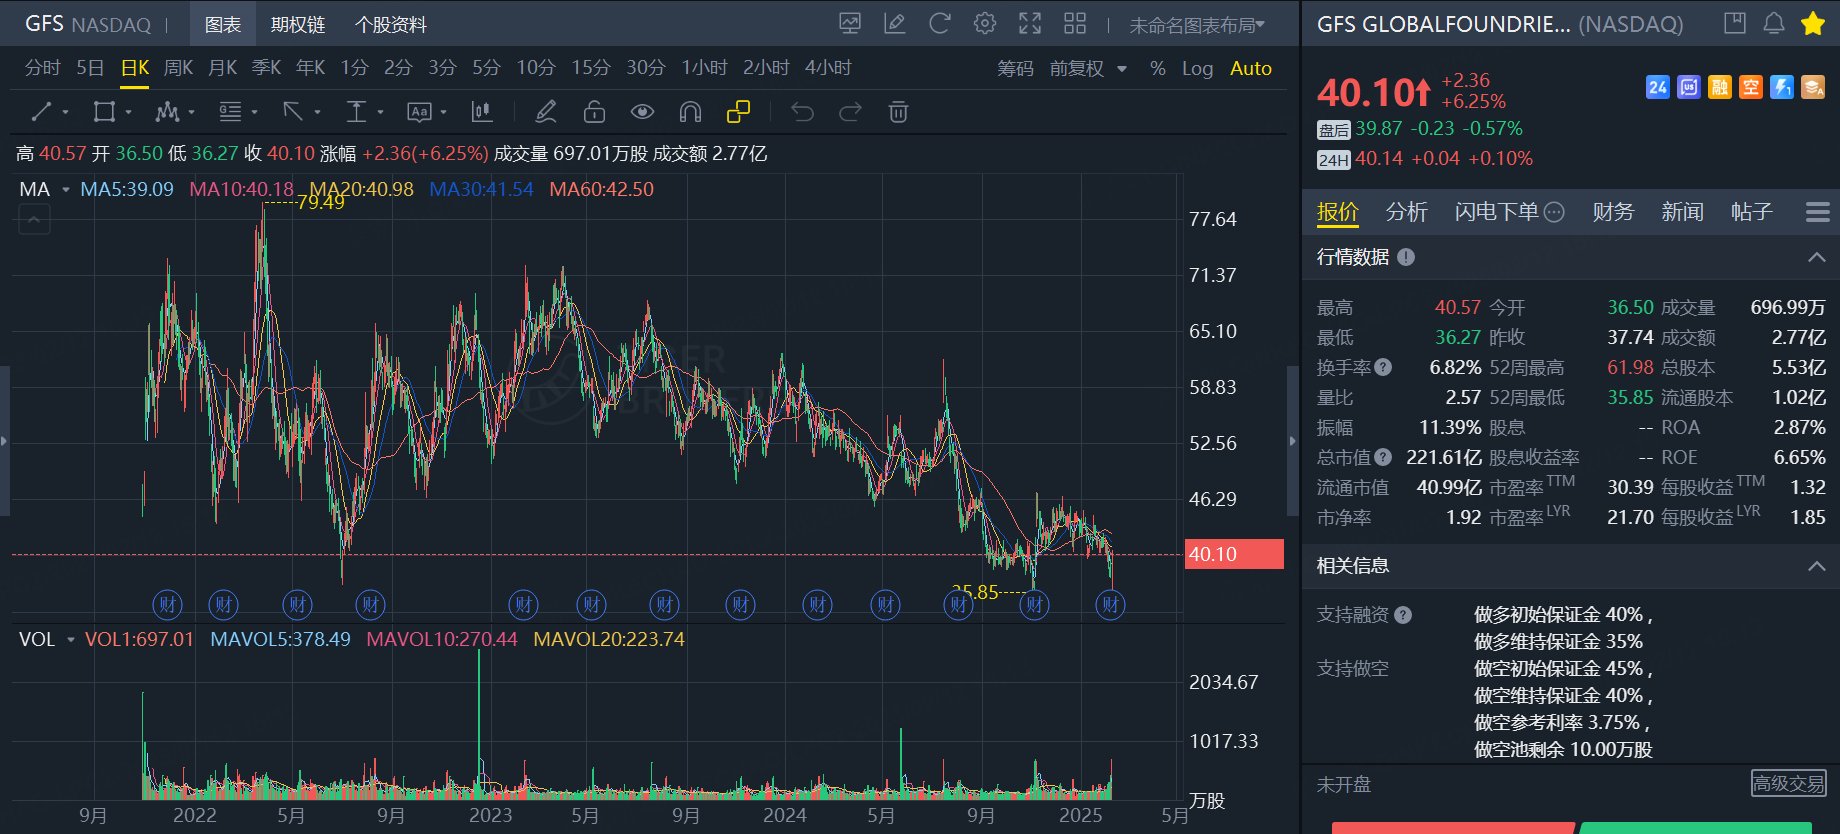Screen dimensions: 1840x834
Task: Select the 周K timeframe
Action: [178, 68]
